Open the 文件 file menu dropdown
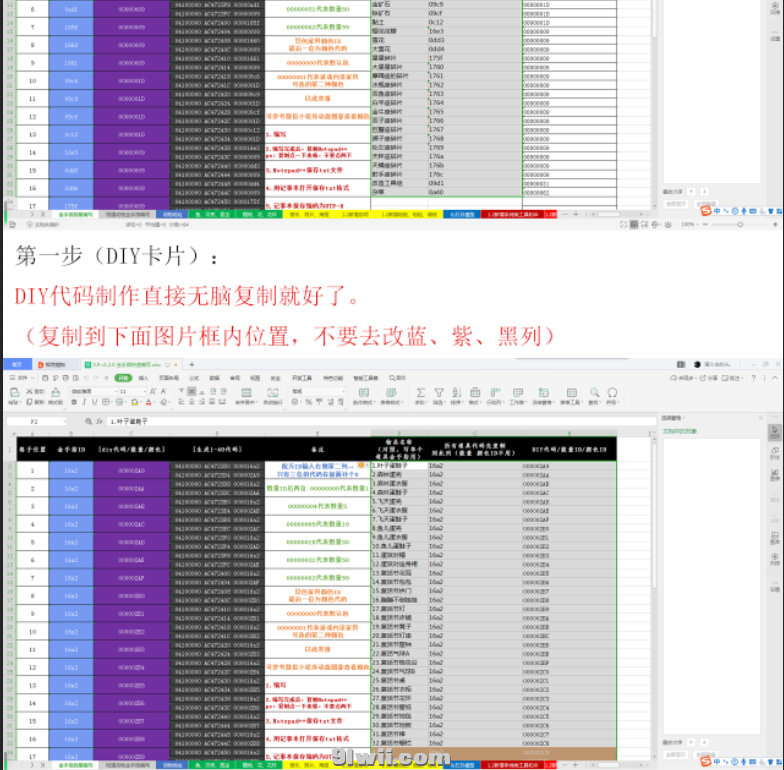The width and height of the screenshot is (784, 770). point(22,378)
